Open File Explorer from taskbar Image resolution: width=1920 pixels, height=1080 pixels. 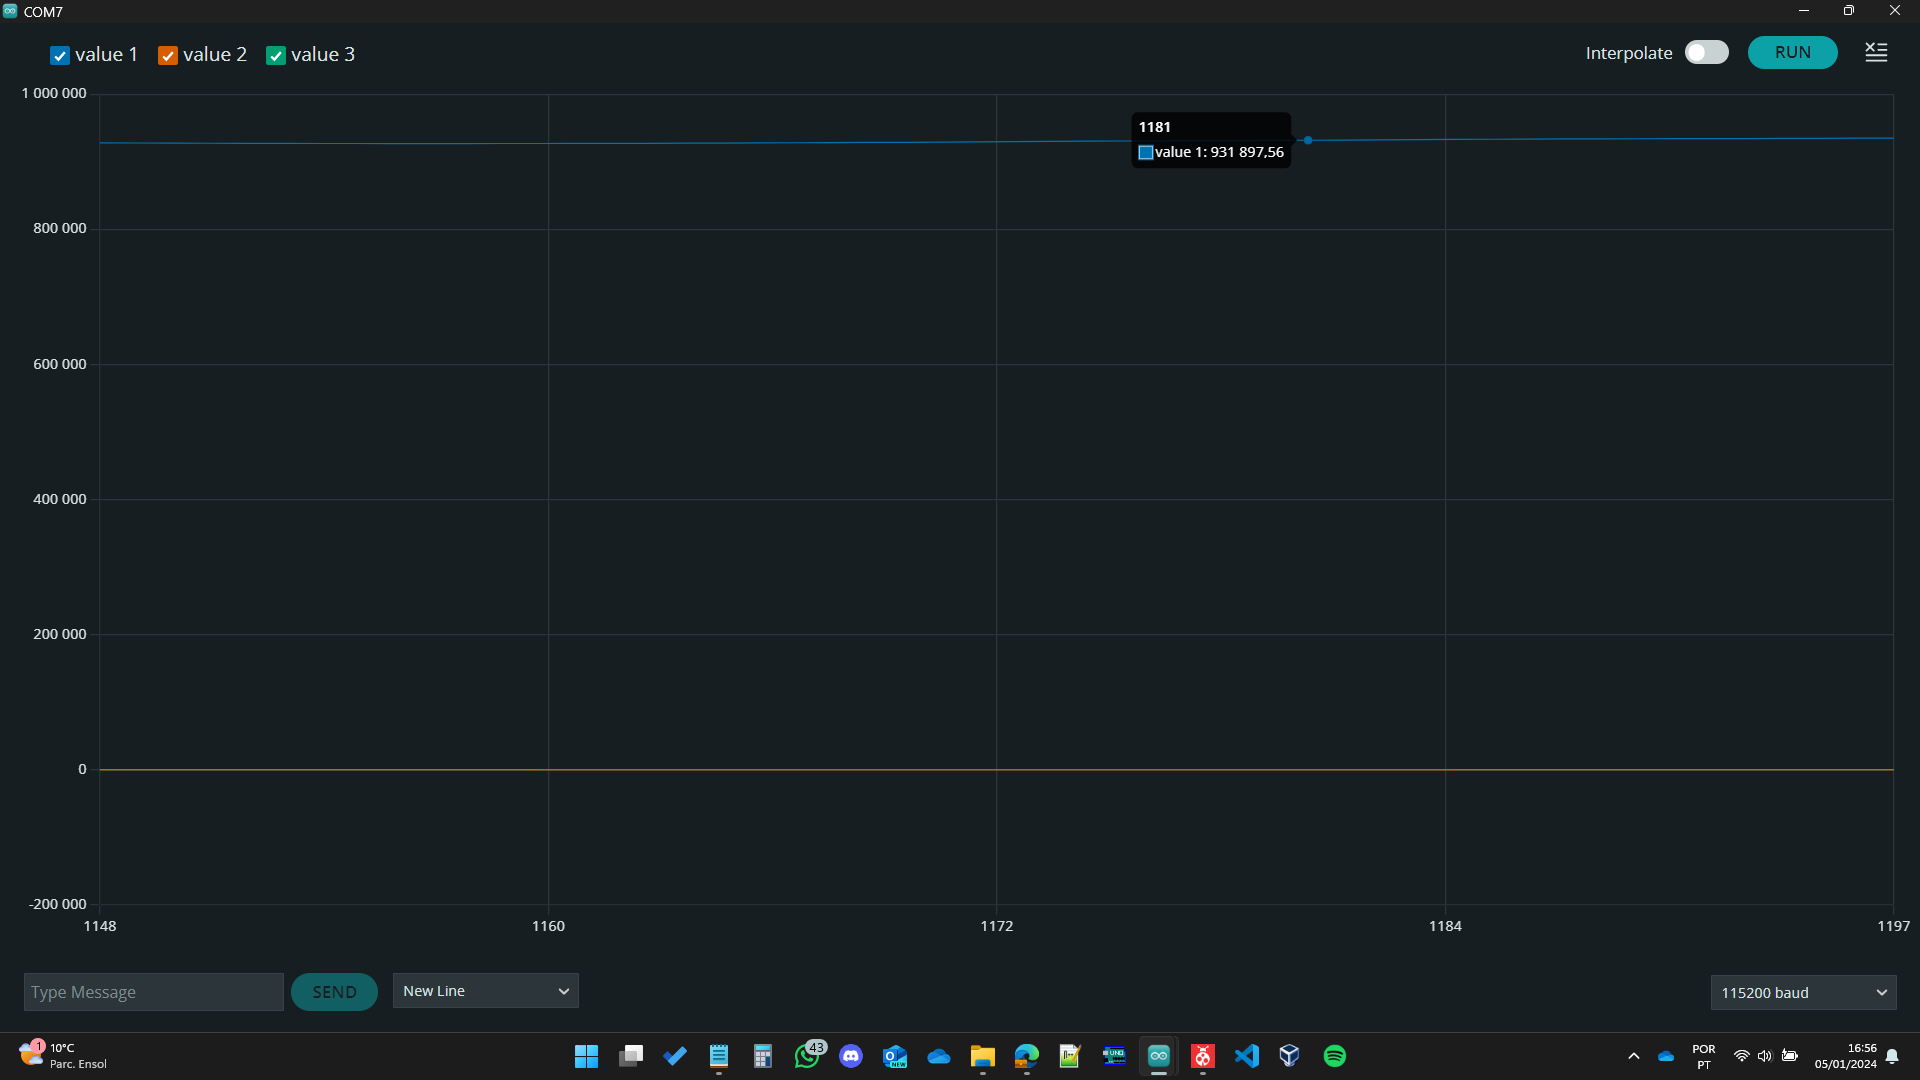pos(982,1056)
